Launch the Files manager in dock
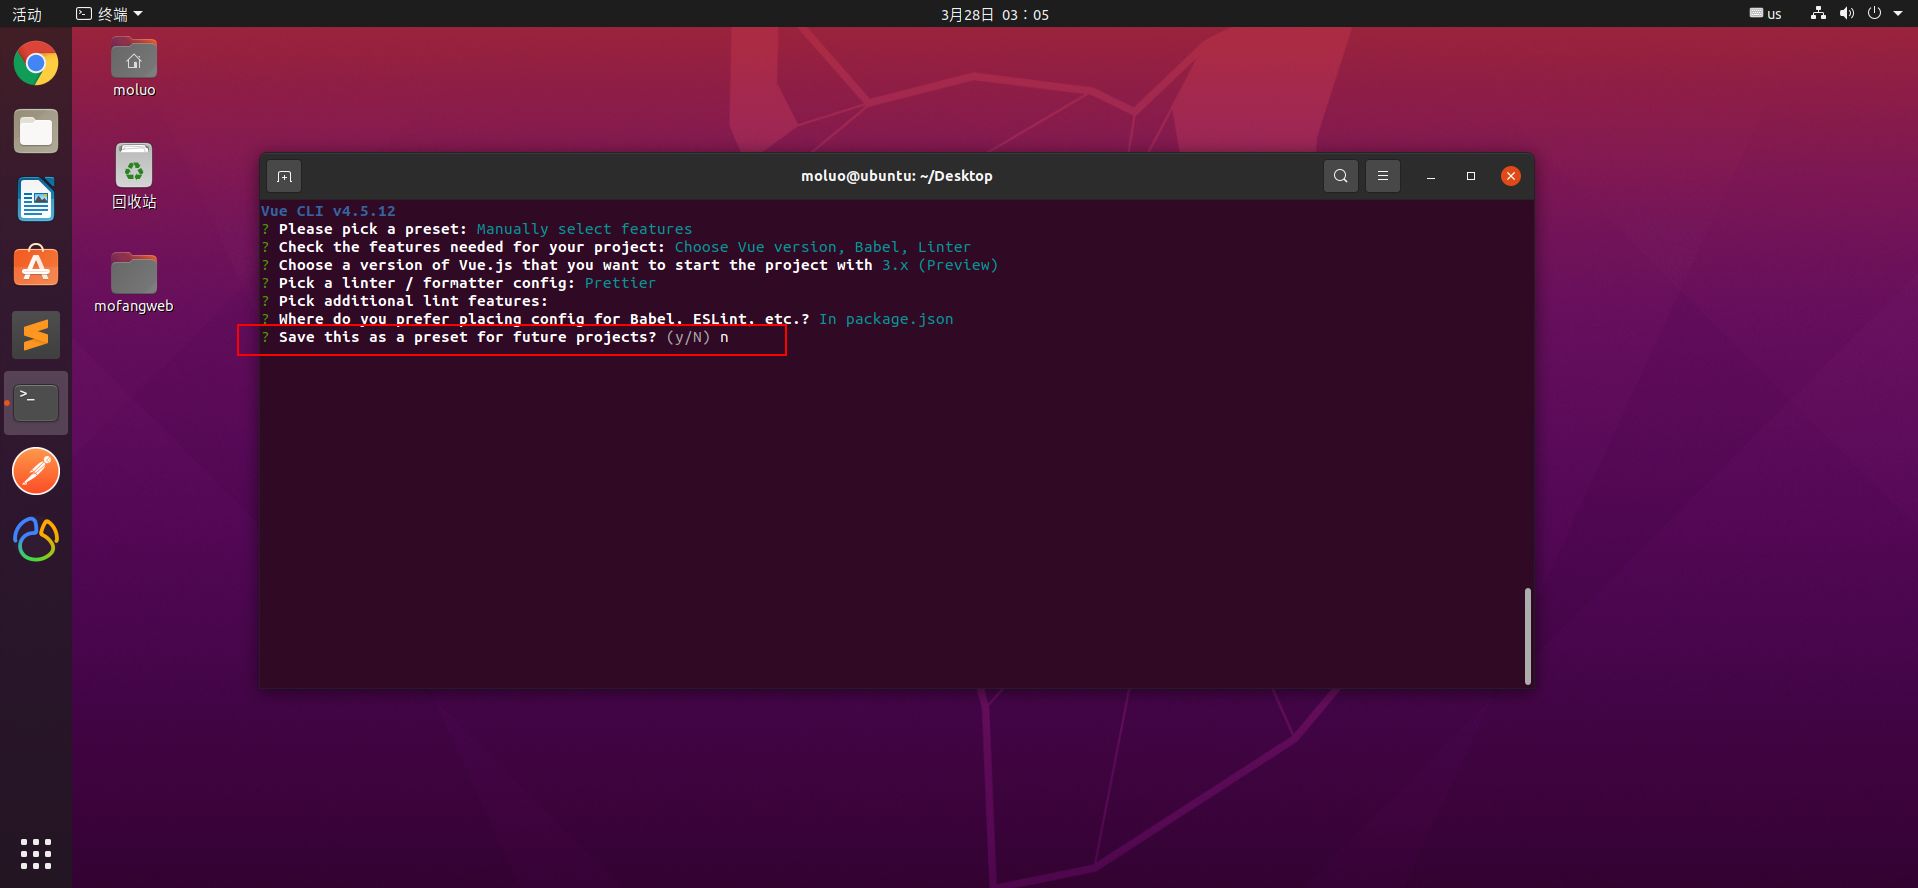 [x=36, y=132]
